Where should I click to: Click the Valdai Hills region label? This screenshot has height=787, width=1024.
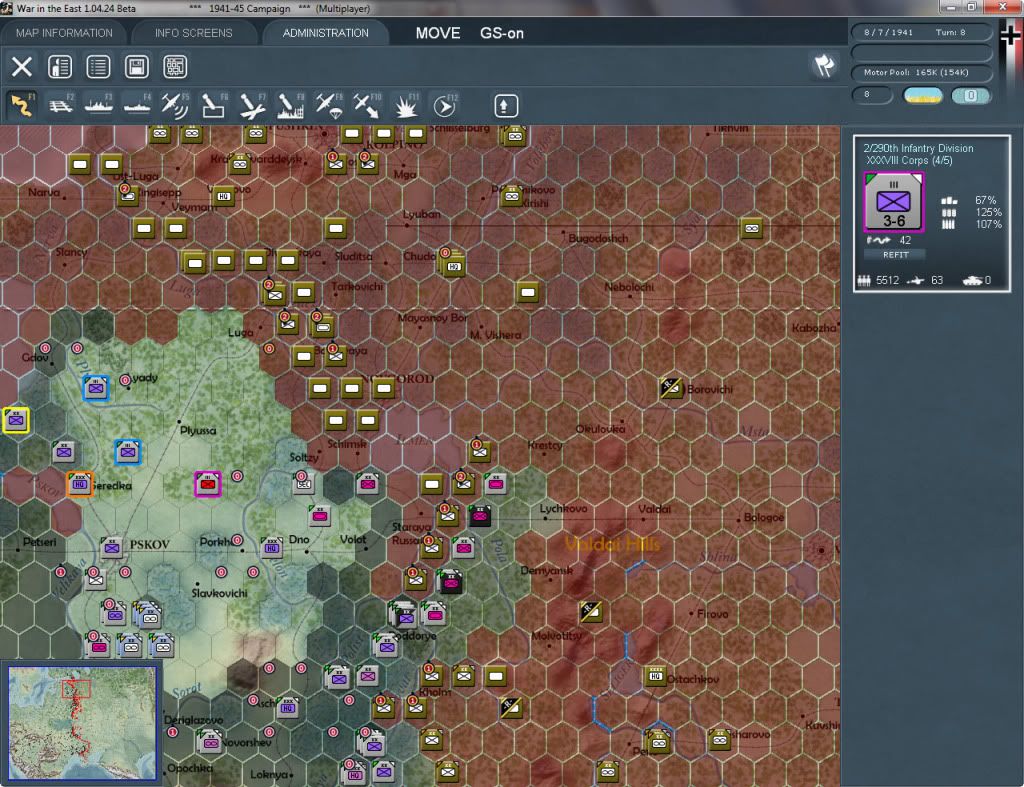612,543
